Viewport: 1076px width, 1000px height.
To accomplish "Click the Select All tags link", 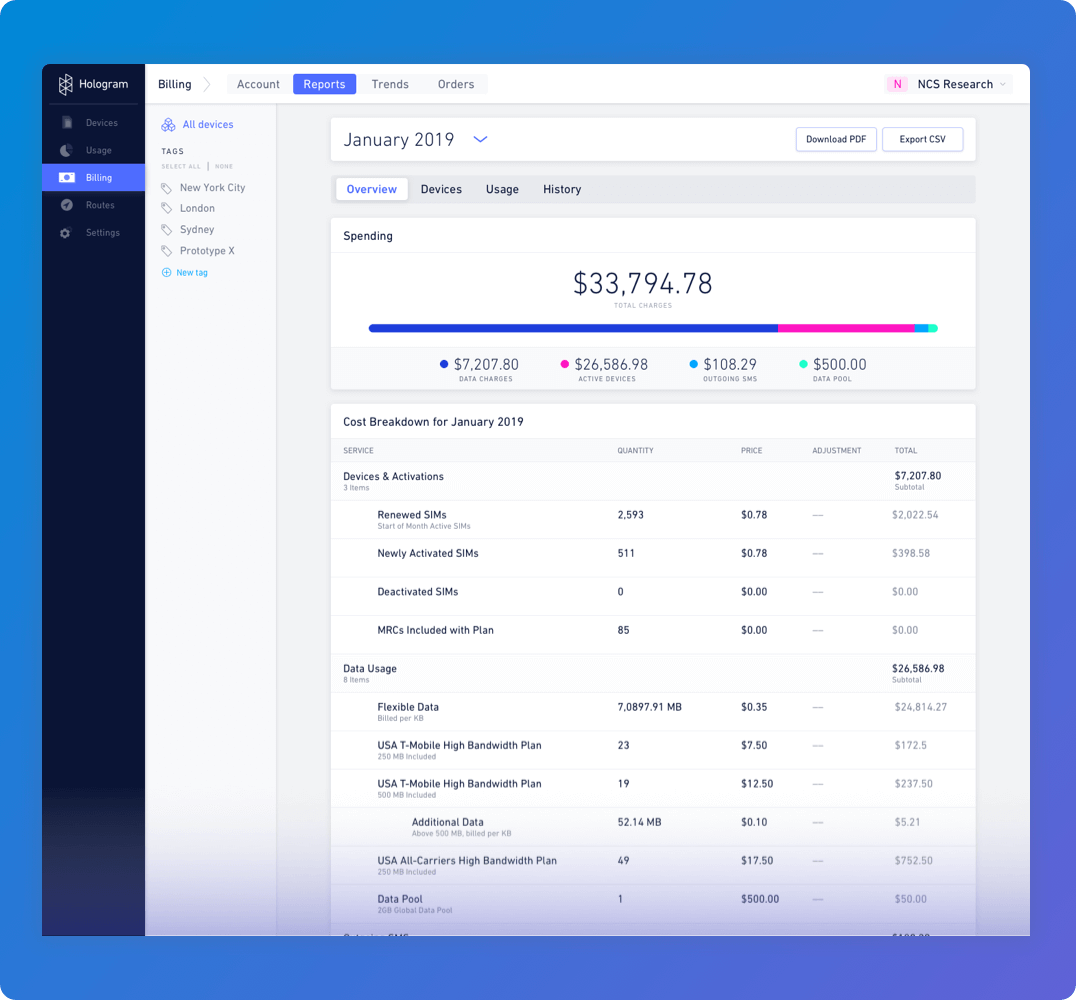I will pyautogui.click(x=181, y=166).
